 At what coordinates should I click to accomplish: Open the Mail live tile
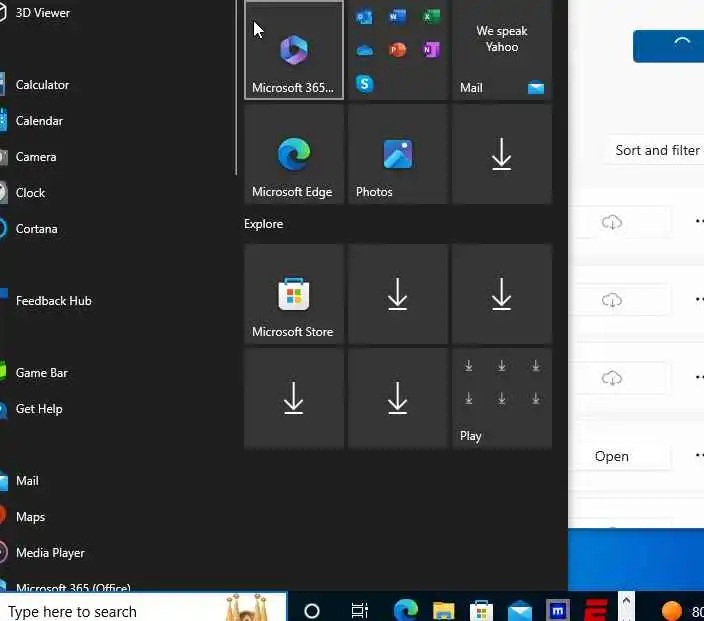point(502,49)
